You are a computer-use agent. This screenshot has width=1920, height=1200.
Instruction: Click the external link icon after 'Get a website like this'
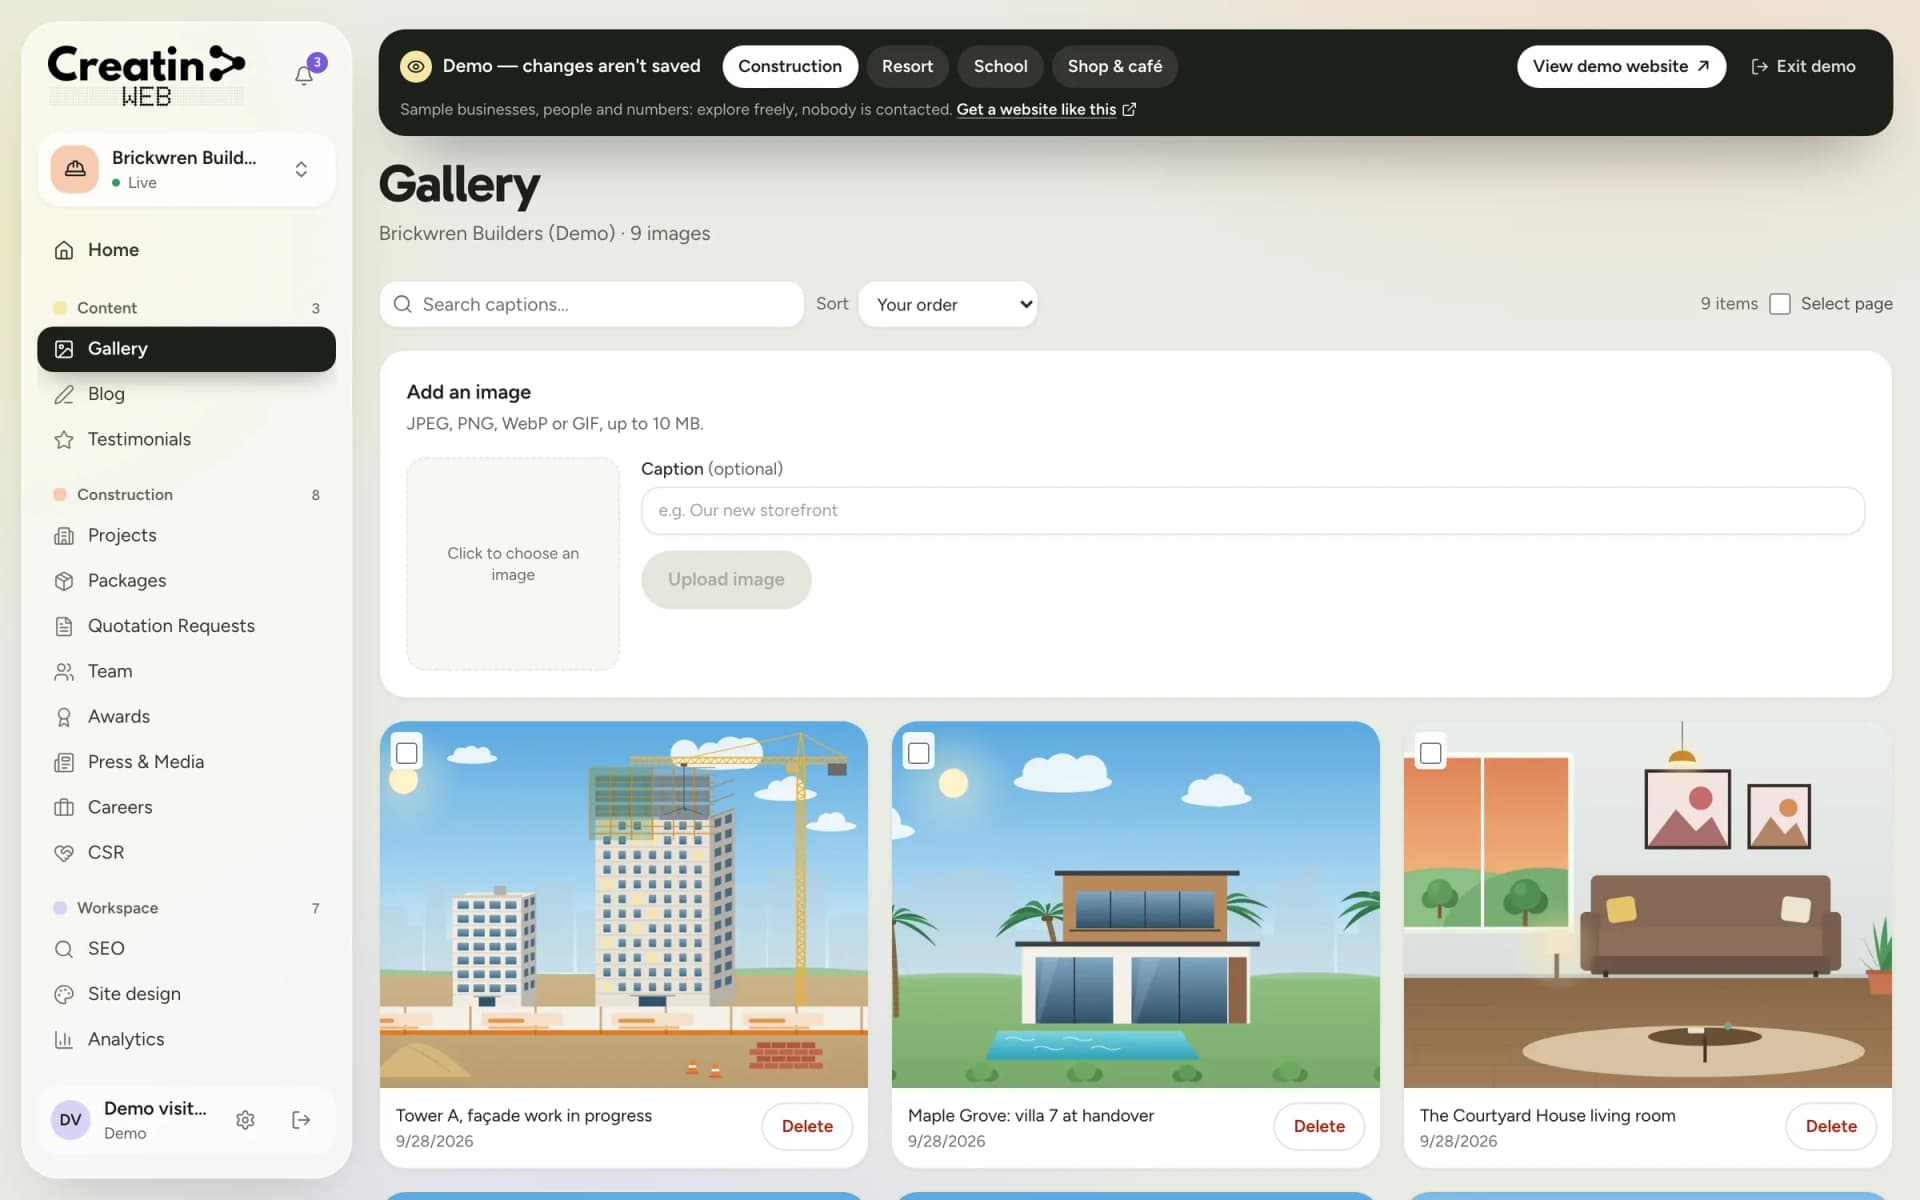click(x=1129, y=109)
